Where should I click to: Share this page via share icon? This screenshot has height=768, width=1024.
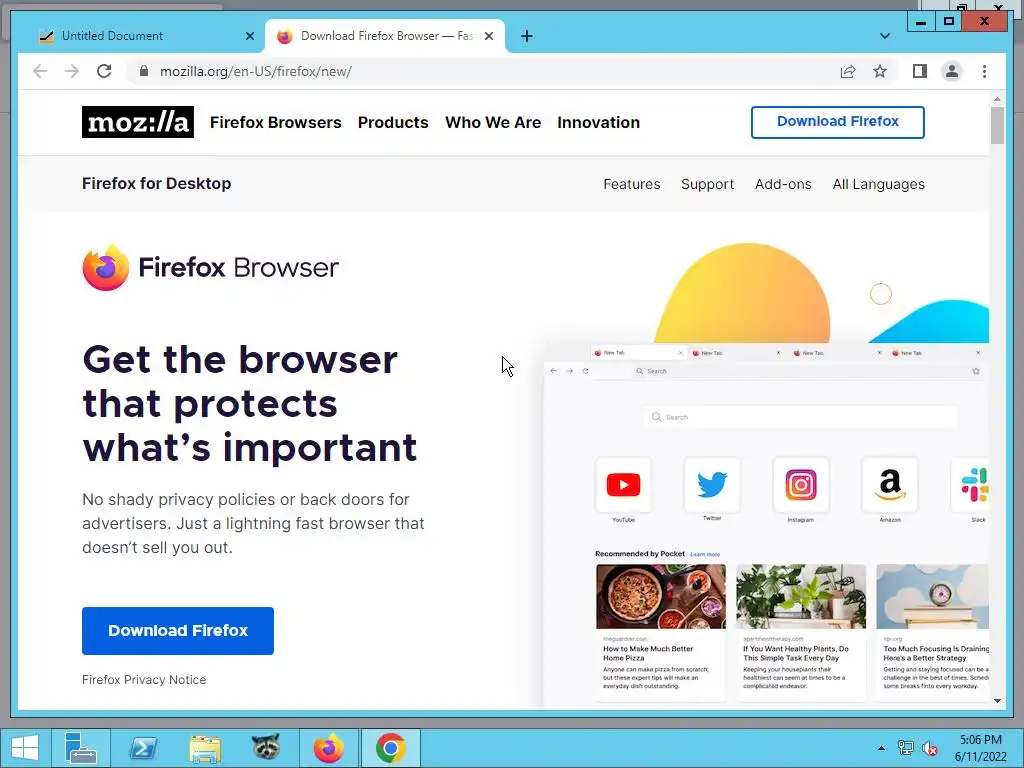(848, 71)
